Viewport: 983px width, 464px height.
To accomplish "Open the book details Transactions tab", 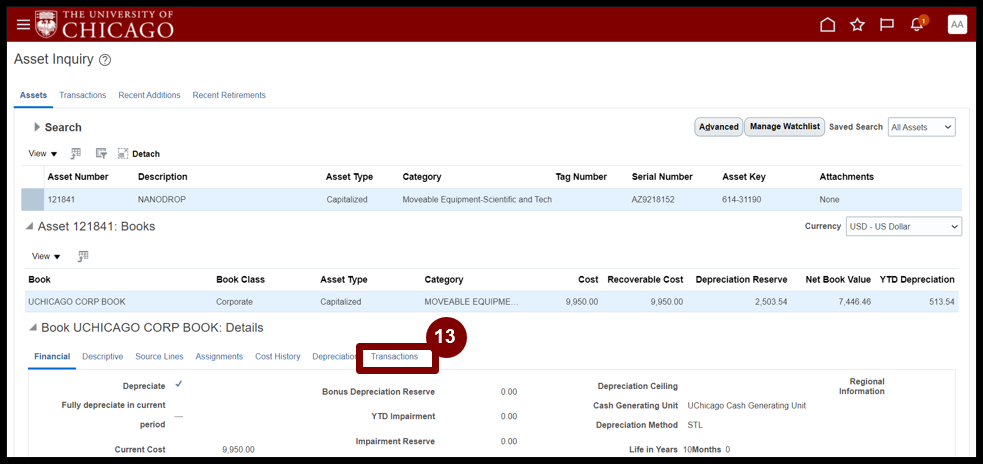I will (x=394, y=356).
